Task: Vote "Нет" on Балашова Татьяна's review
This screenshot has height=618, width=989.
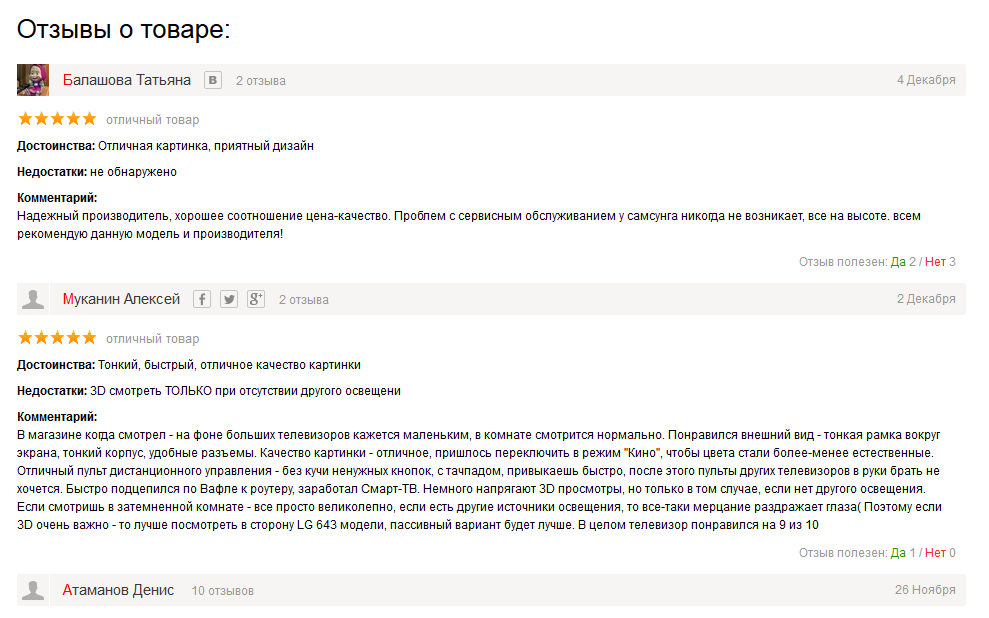Action: pyautogui.click(x=935, y=262)
